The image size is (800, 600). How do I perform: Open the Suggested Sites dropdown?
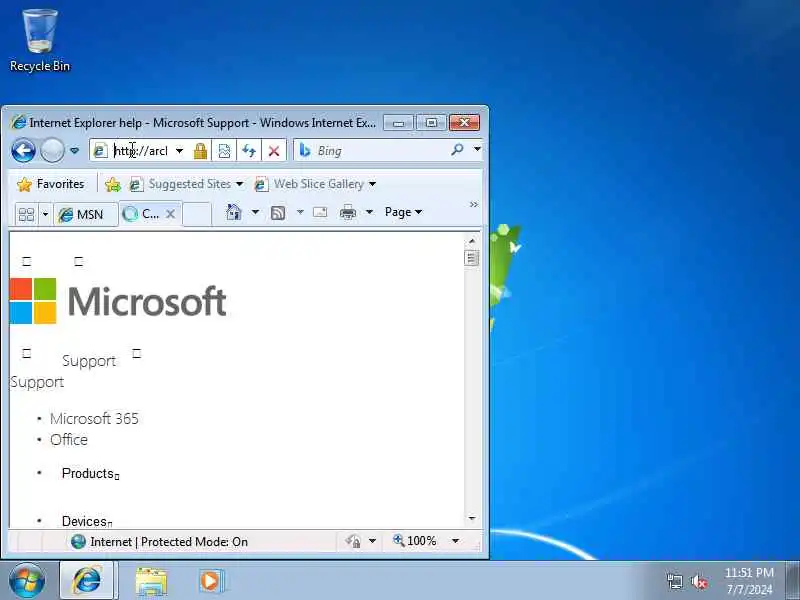tap(186, 184)
